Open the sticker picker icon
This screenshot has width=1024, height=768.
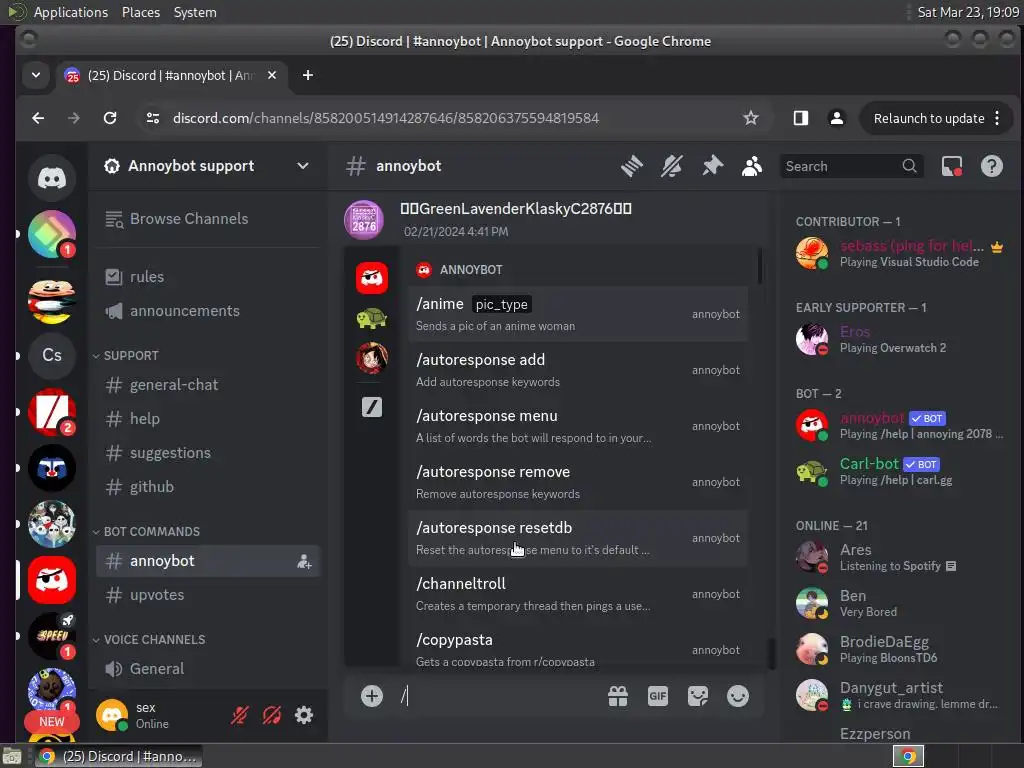point(697,697)
